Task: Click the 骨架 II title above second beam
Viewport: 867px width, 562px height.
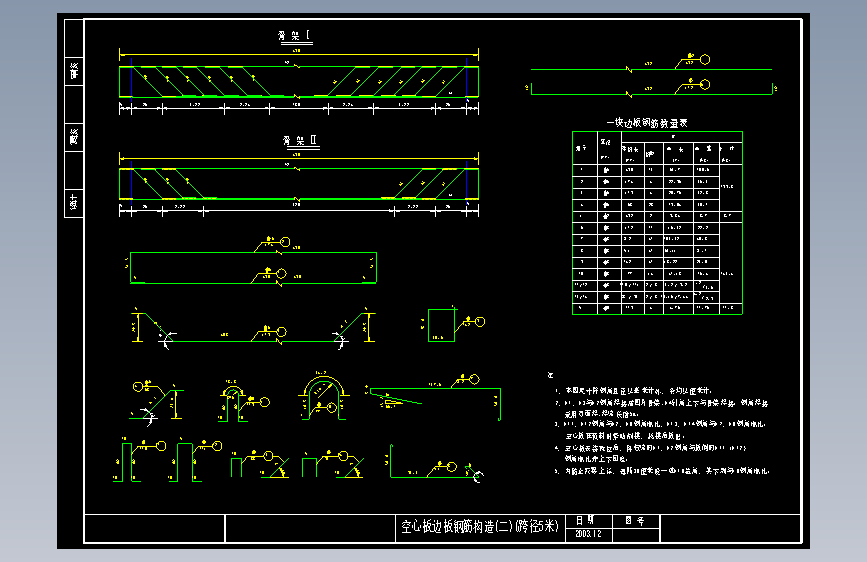Action: pos(299,140)
